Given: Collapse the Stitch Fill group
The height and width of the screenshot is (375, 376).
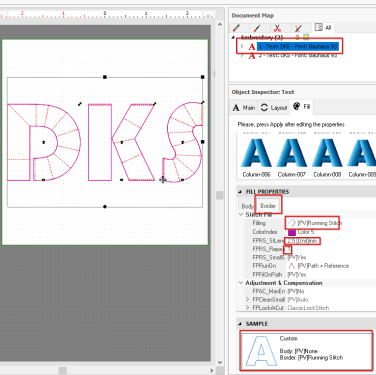Looking at the screenshot, I should [x=241, y=215].
